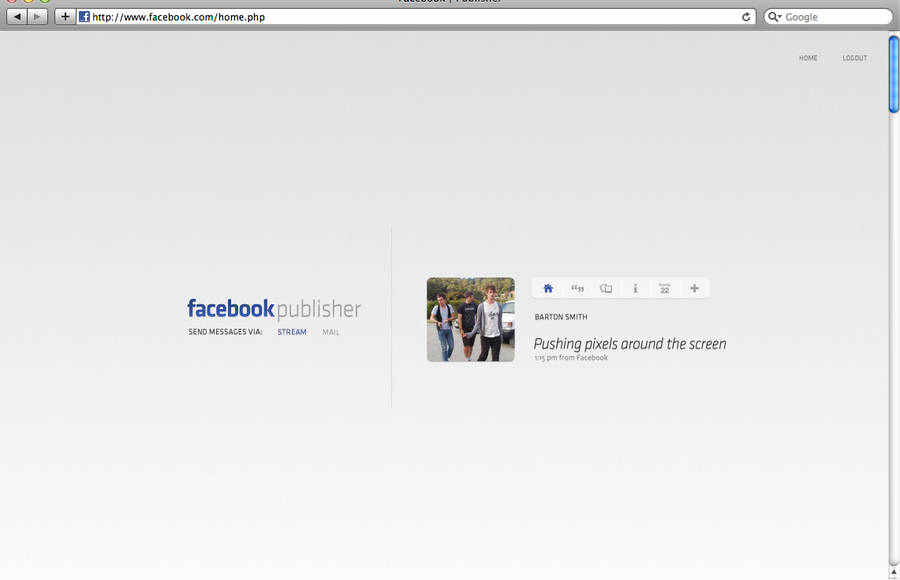Go back with browser back arrow
Viewport: 900px width, 580px height.
coord(17,17)
